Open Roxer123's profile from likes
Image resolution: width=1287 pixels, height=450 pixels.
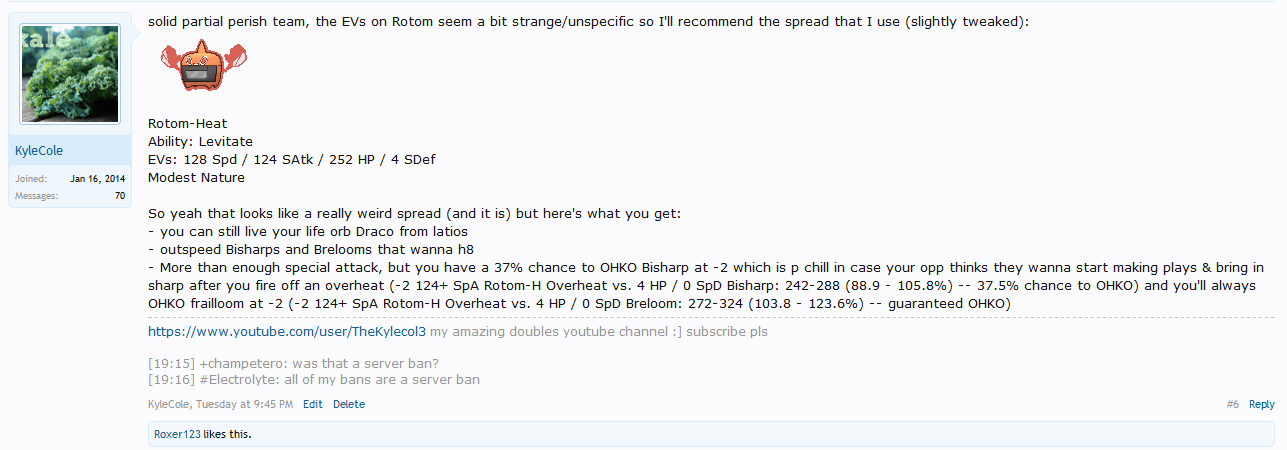click(177, 434)
